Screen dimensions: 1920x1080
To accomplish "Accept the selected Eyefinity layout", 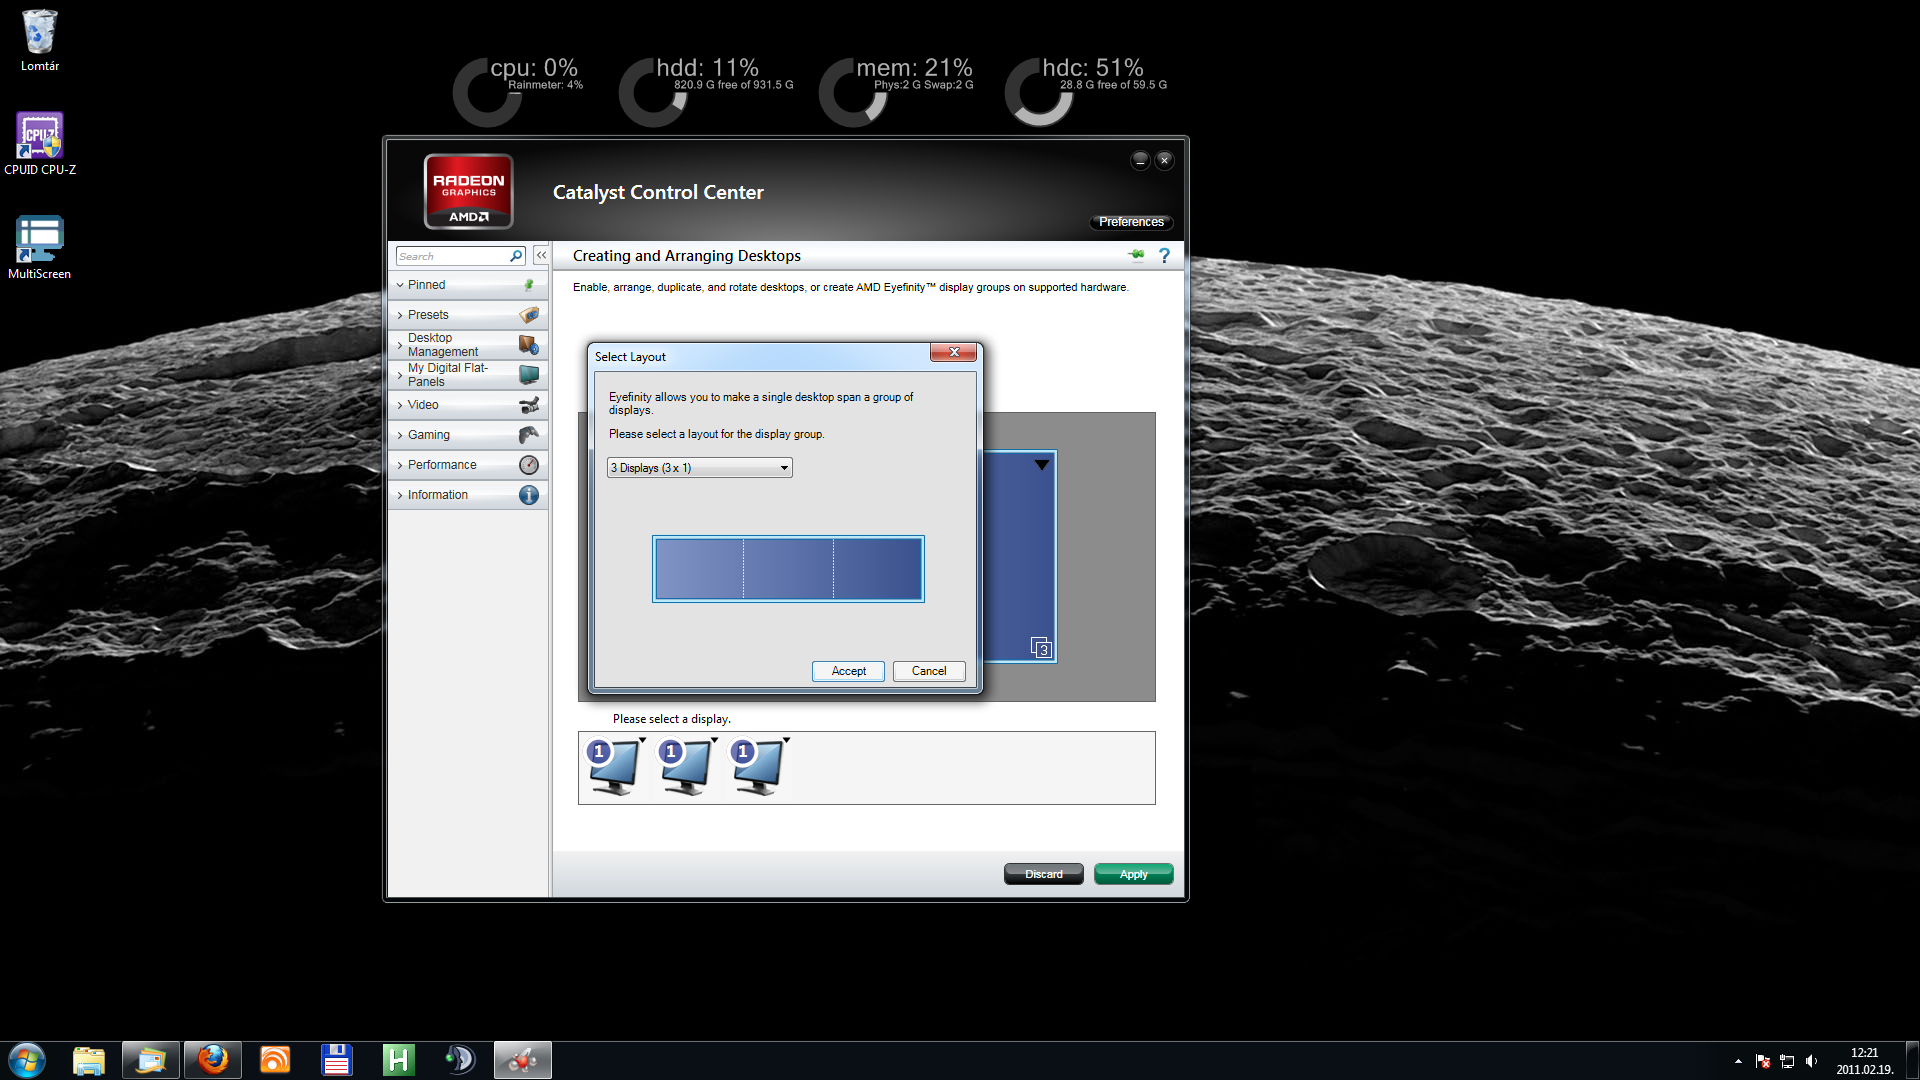I will coord(848,671).
